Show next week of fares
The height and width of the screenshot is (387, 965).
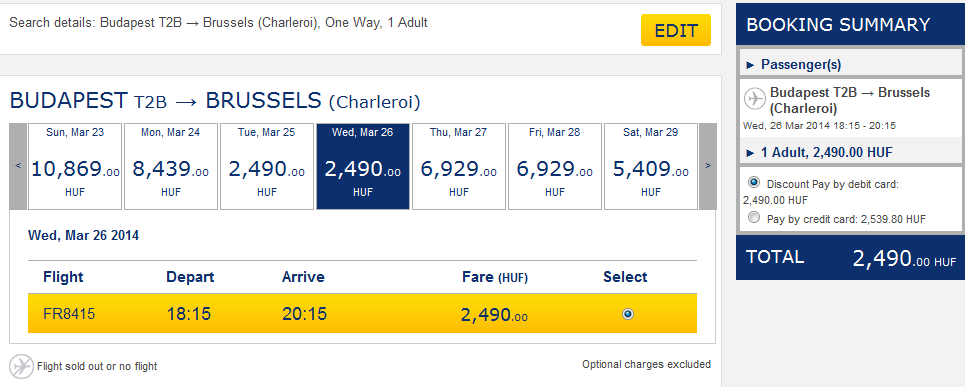[708, 166]
